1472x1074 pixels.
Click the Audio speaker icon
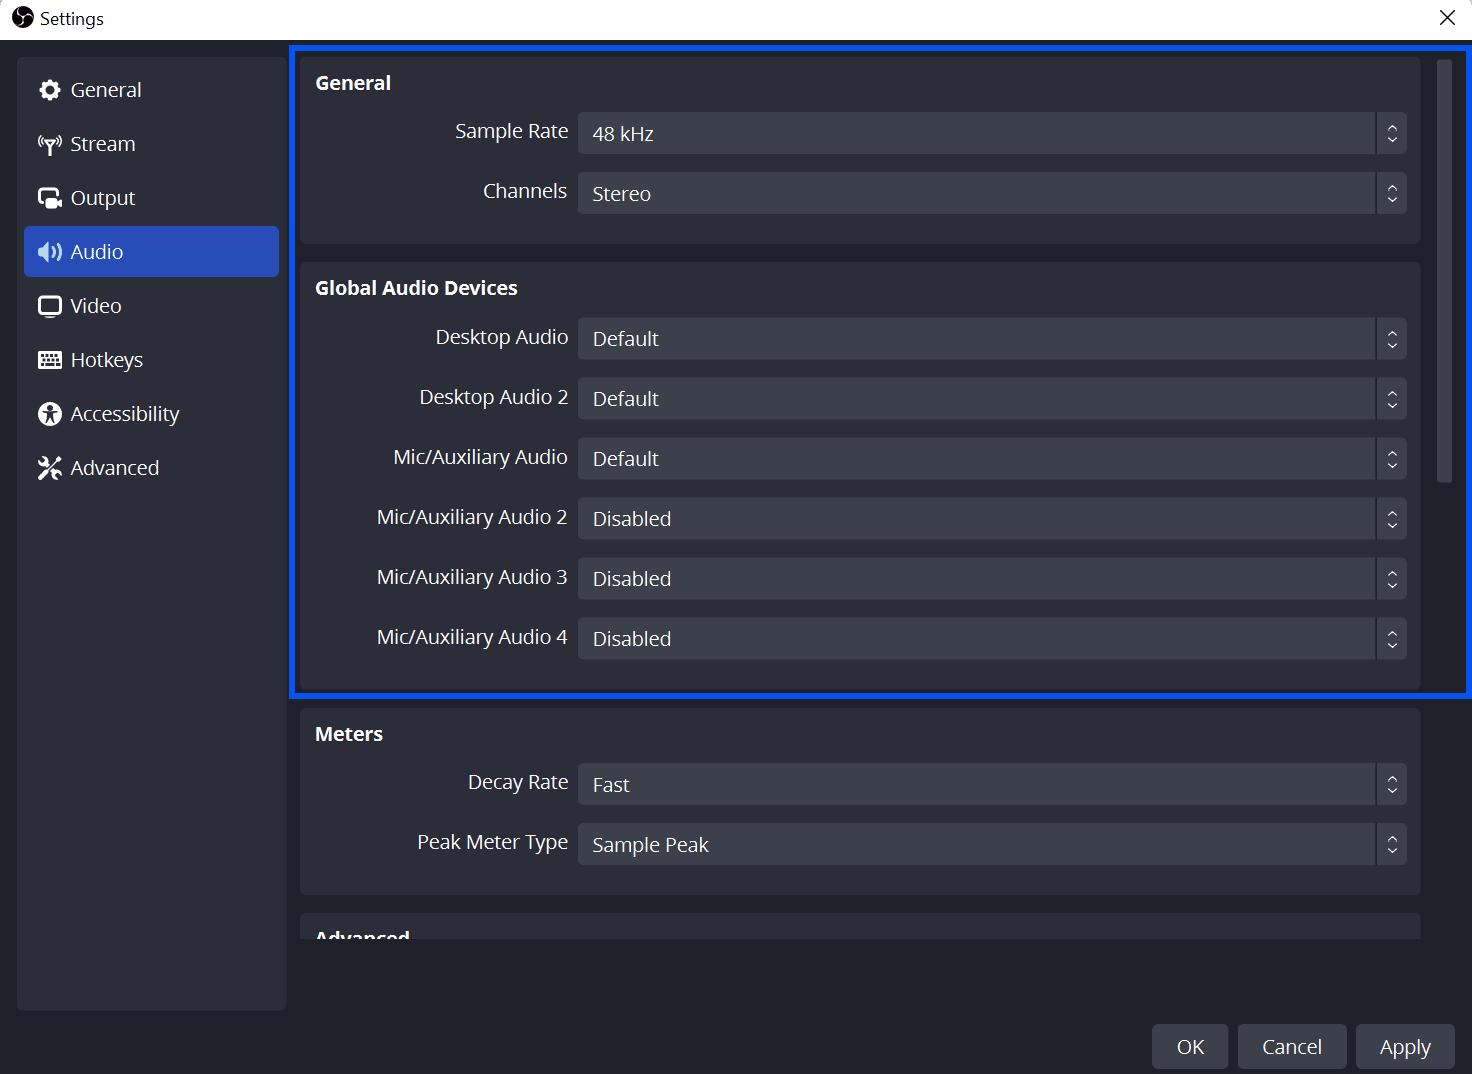click(x=50, y=252)
